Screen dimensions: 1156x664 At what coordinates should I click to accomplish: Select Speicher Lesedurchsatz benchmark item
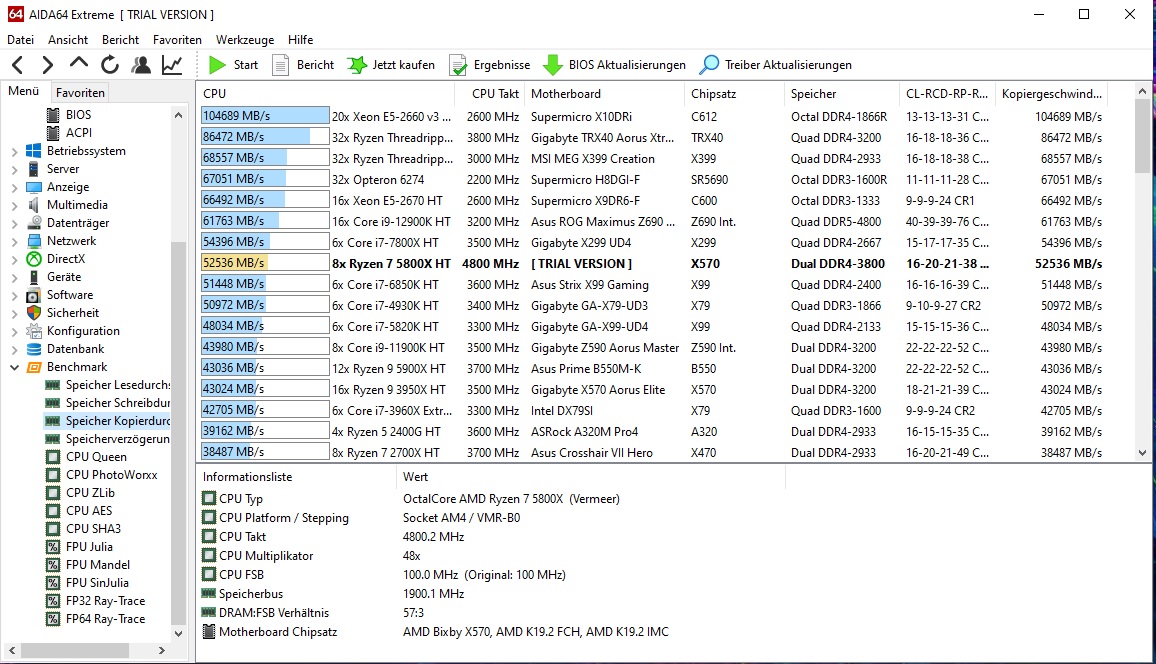108,385
